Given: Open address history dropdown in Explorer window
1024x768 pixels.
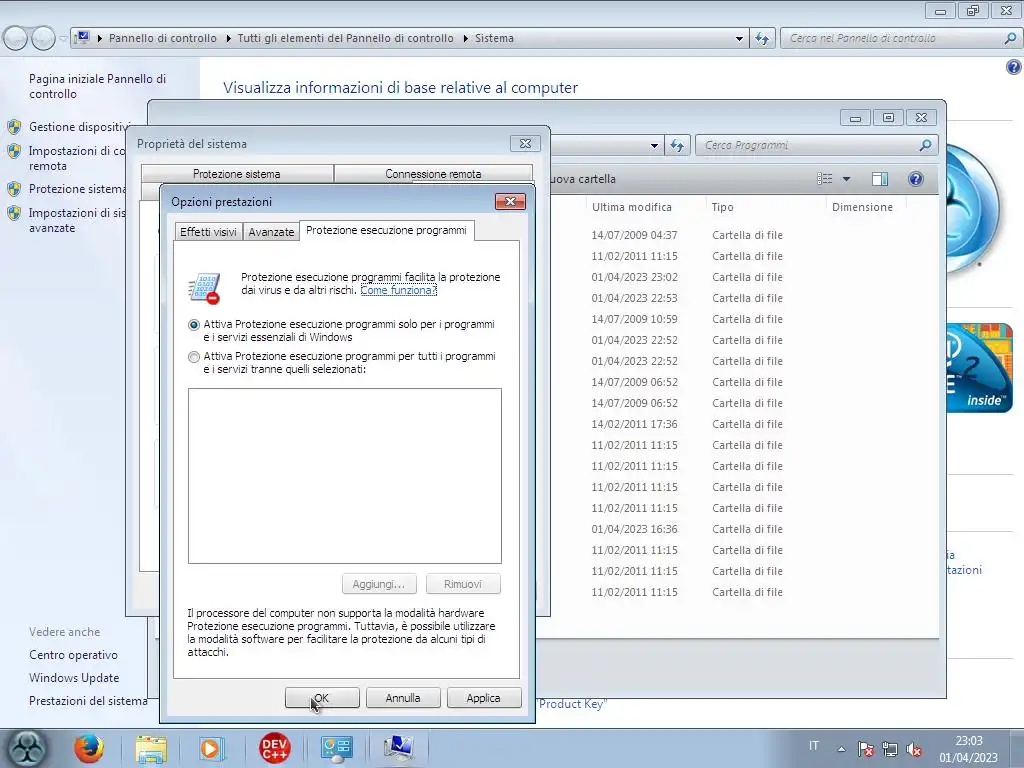Looking at the screenshot, I should tap(654, 146).
